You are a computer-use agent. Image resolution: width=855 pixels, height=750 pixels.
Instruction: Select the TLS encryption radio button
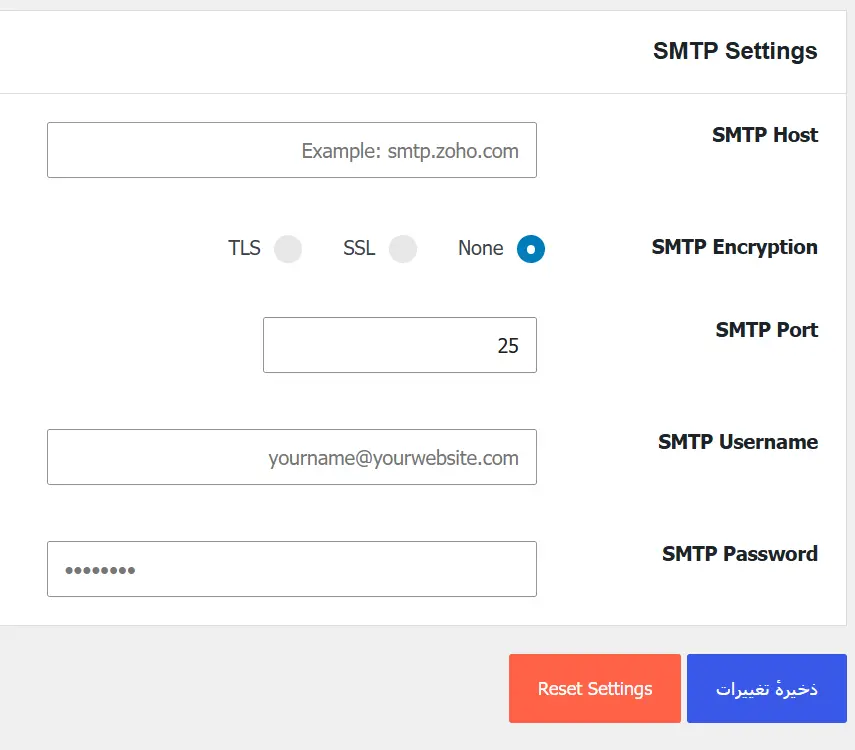tap(288, 249)
